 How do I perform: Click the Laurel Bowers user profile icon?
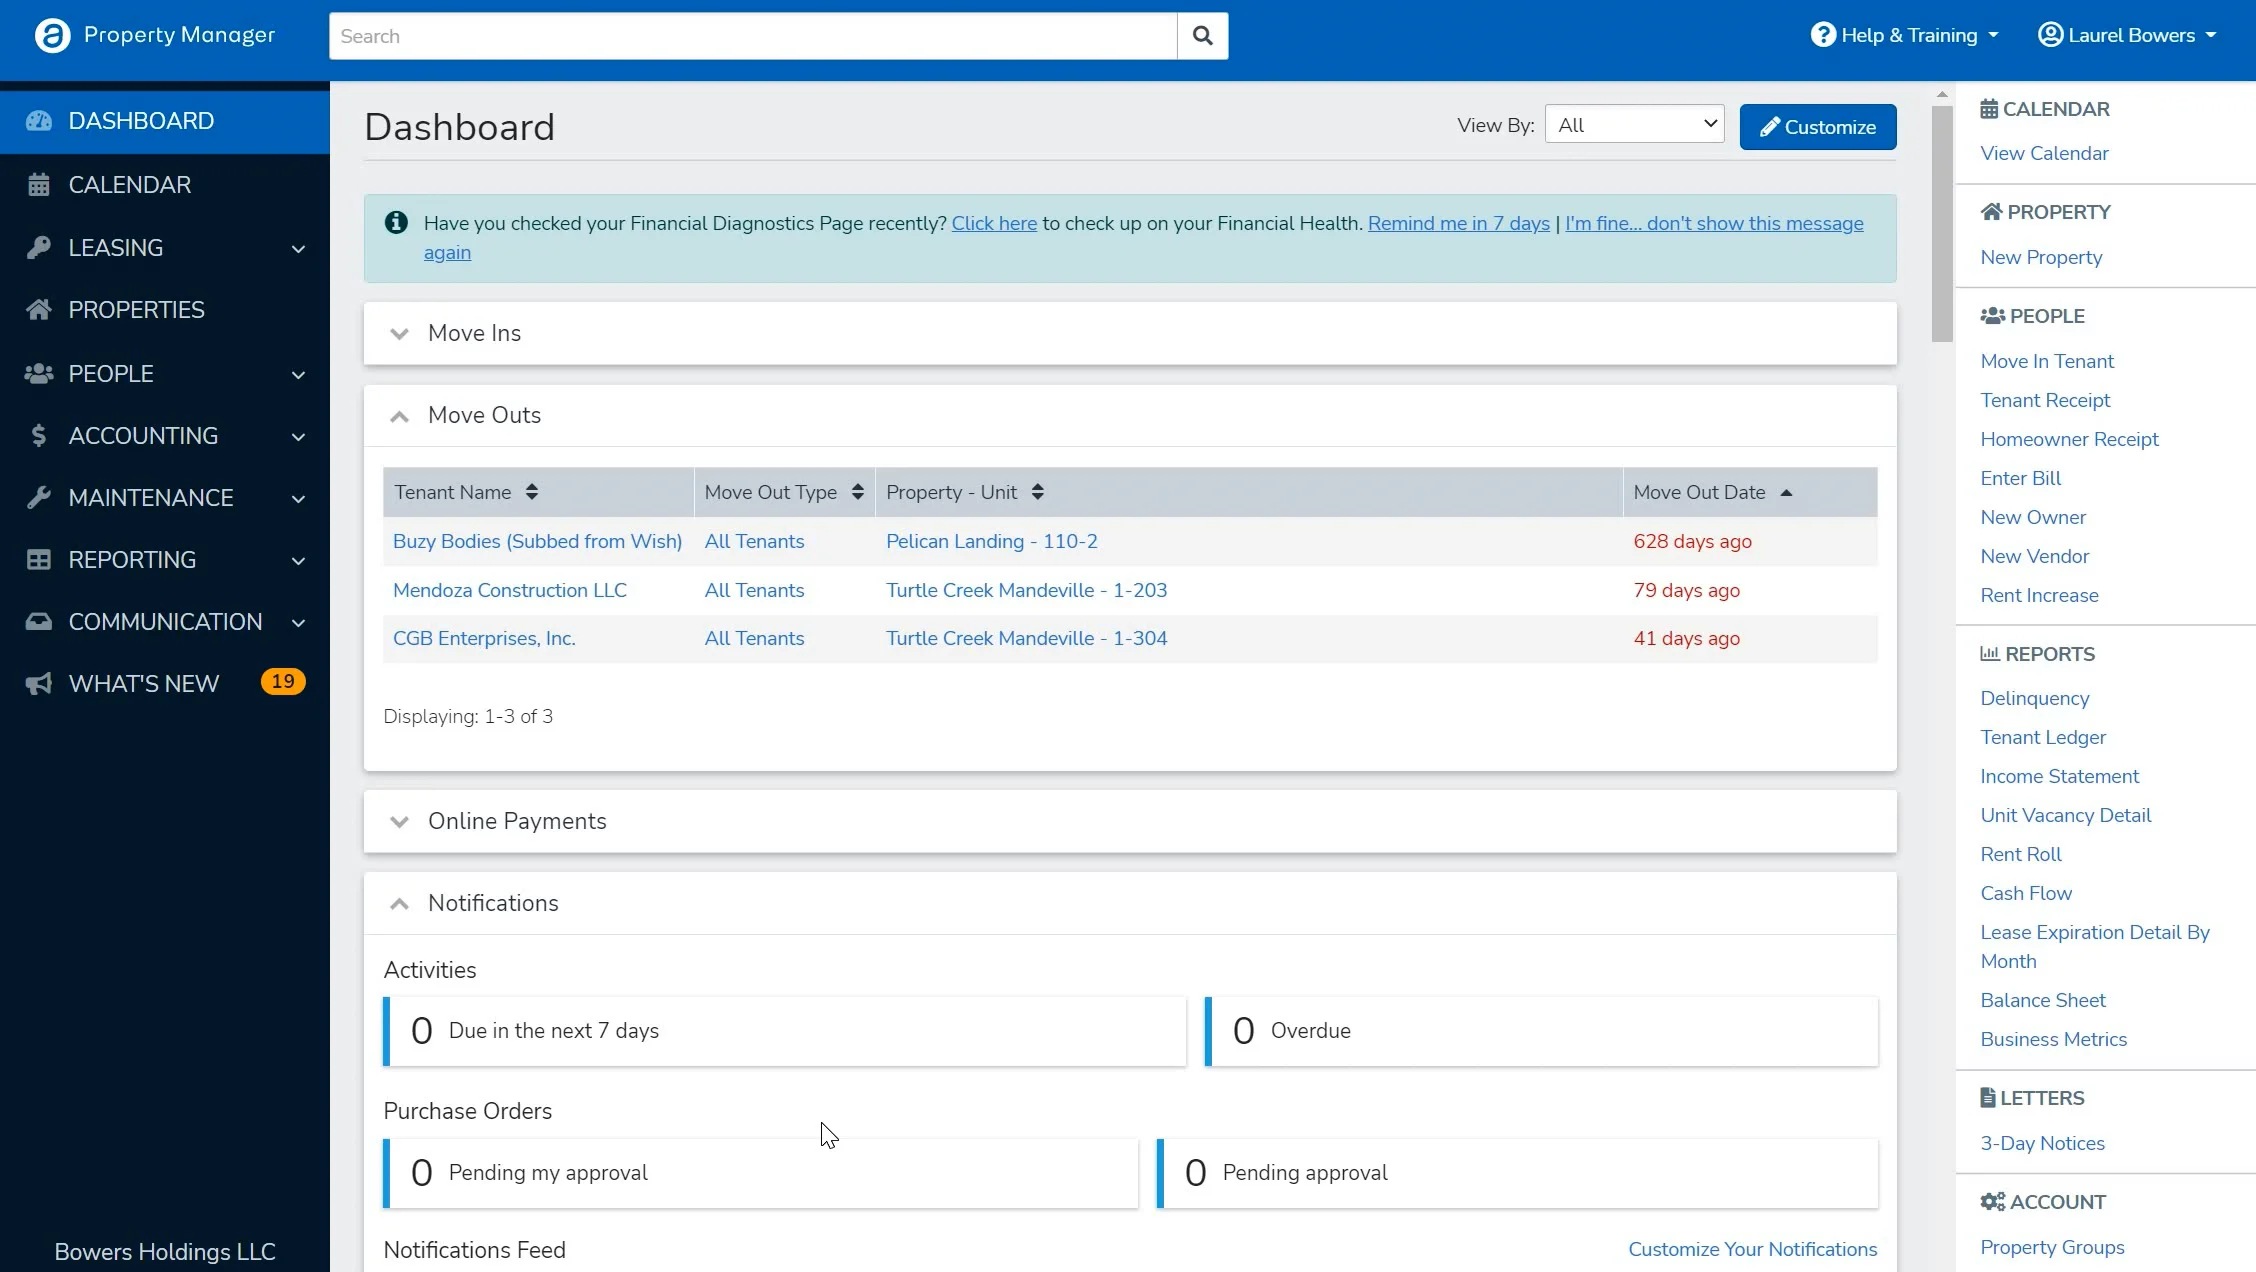(2050, 35)
